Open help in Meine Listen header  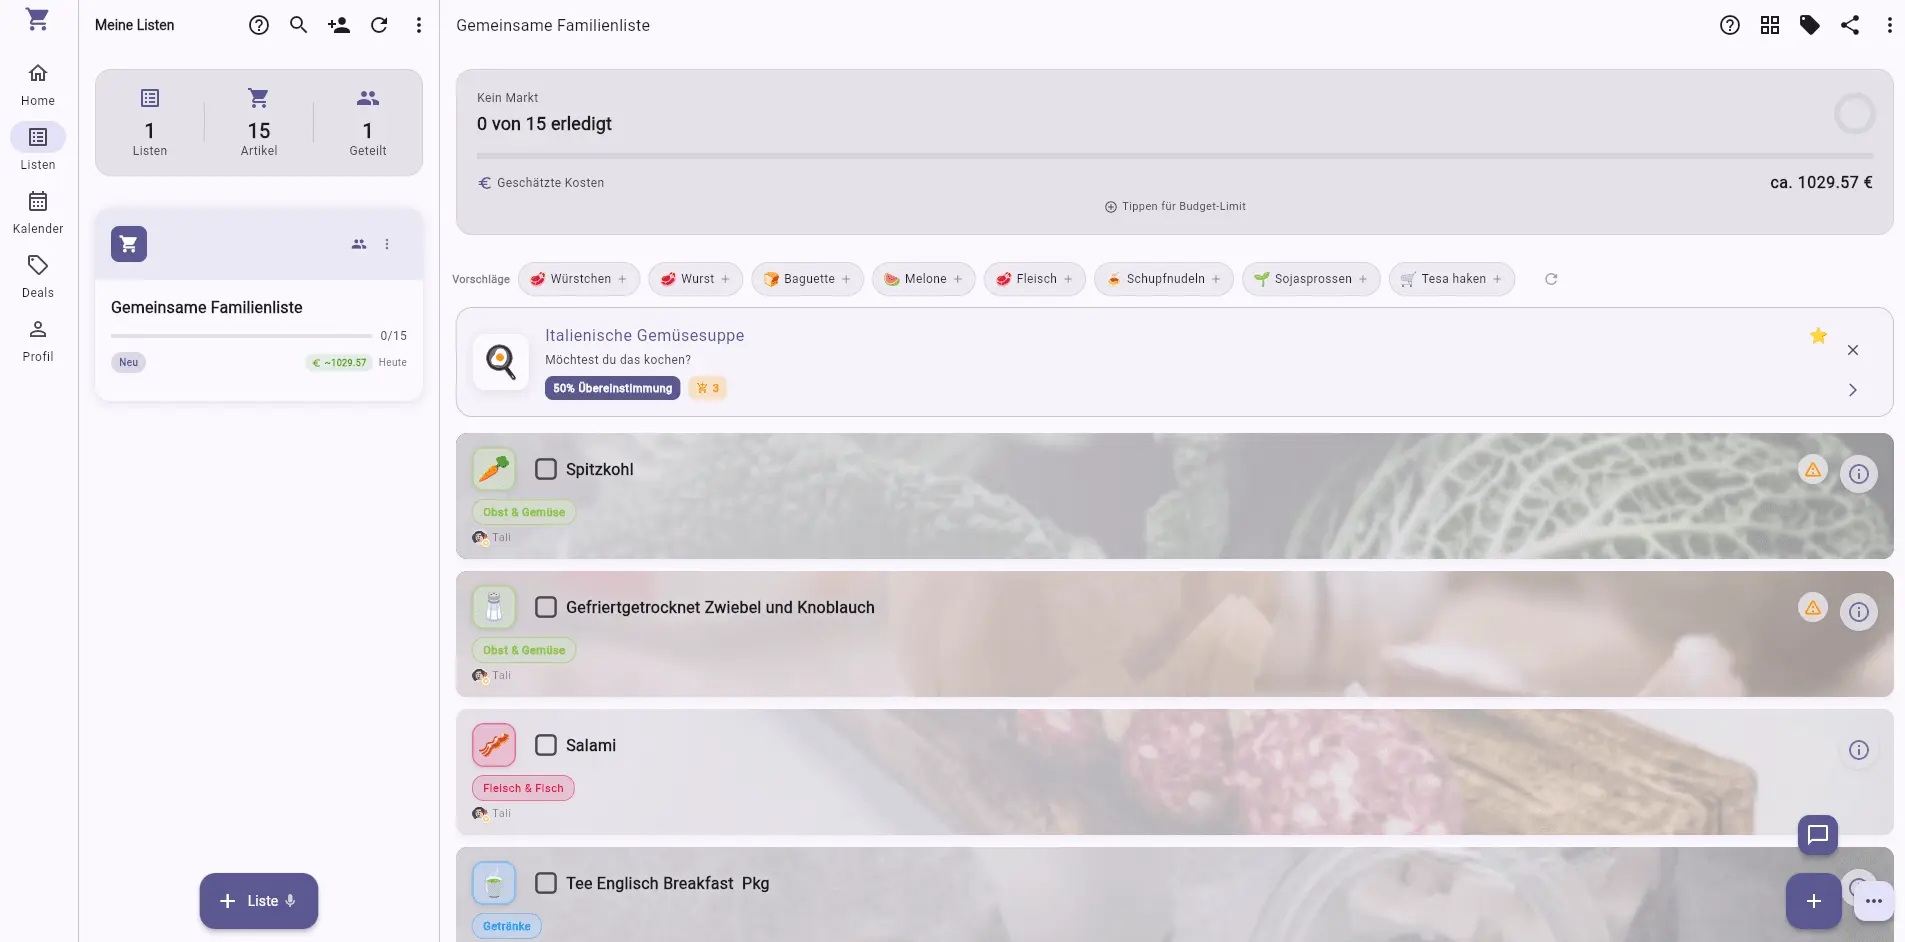click(259, 25)
